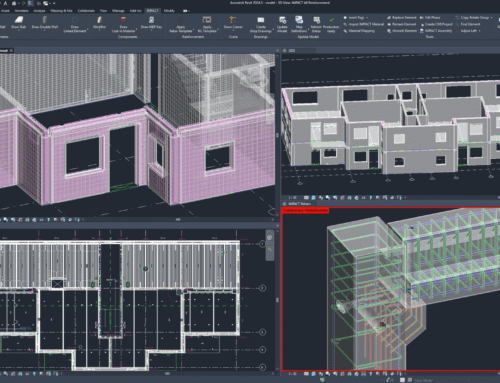Mark element as Production ready
500x383 pixels.
331,24
